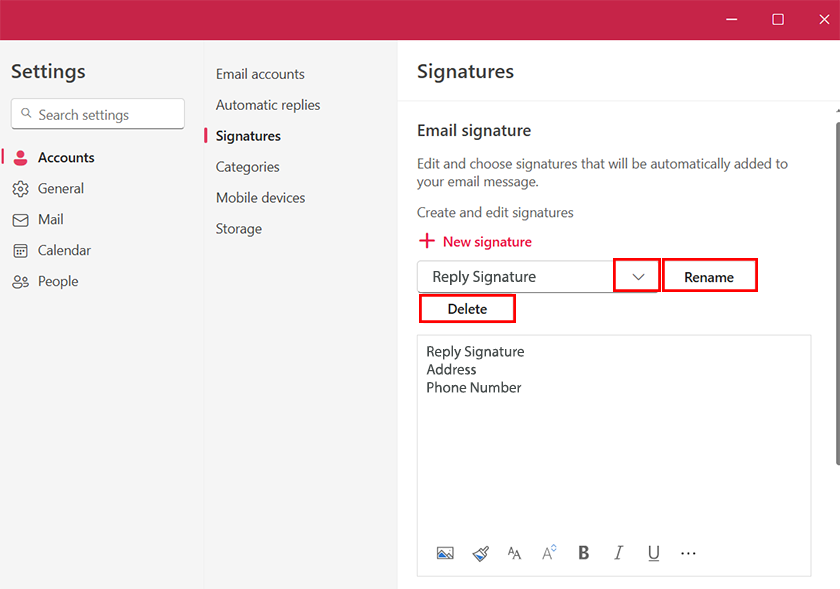This screenshot has width=840, height=589.
Task: Switch to Calendar settings
Action: pyautogui.click(x=64, y=251)
